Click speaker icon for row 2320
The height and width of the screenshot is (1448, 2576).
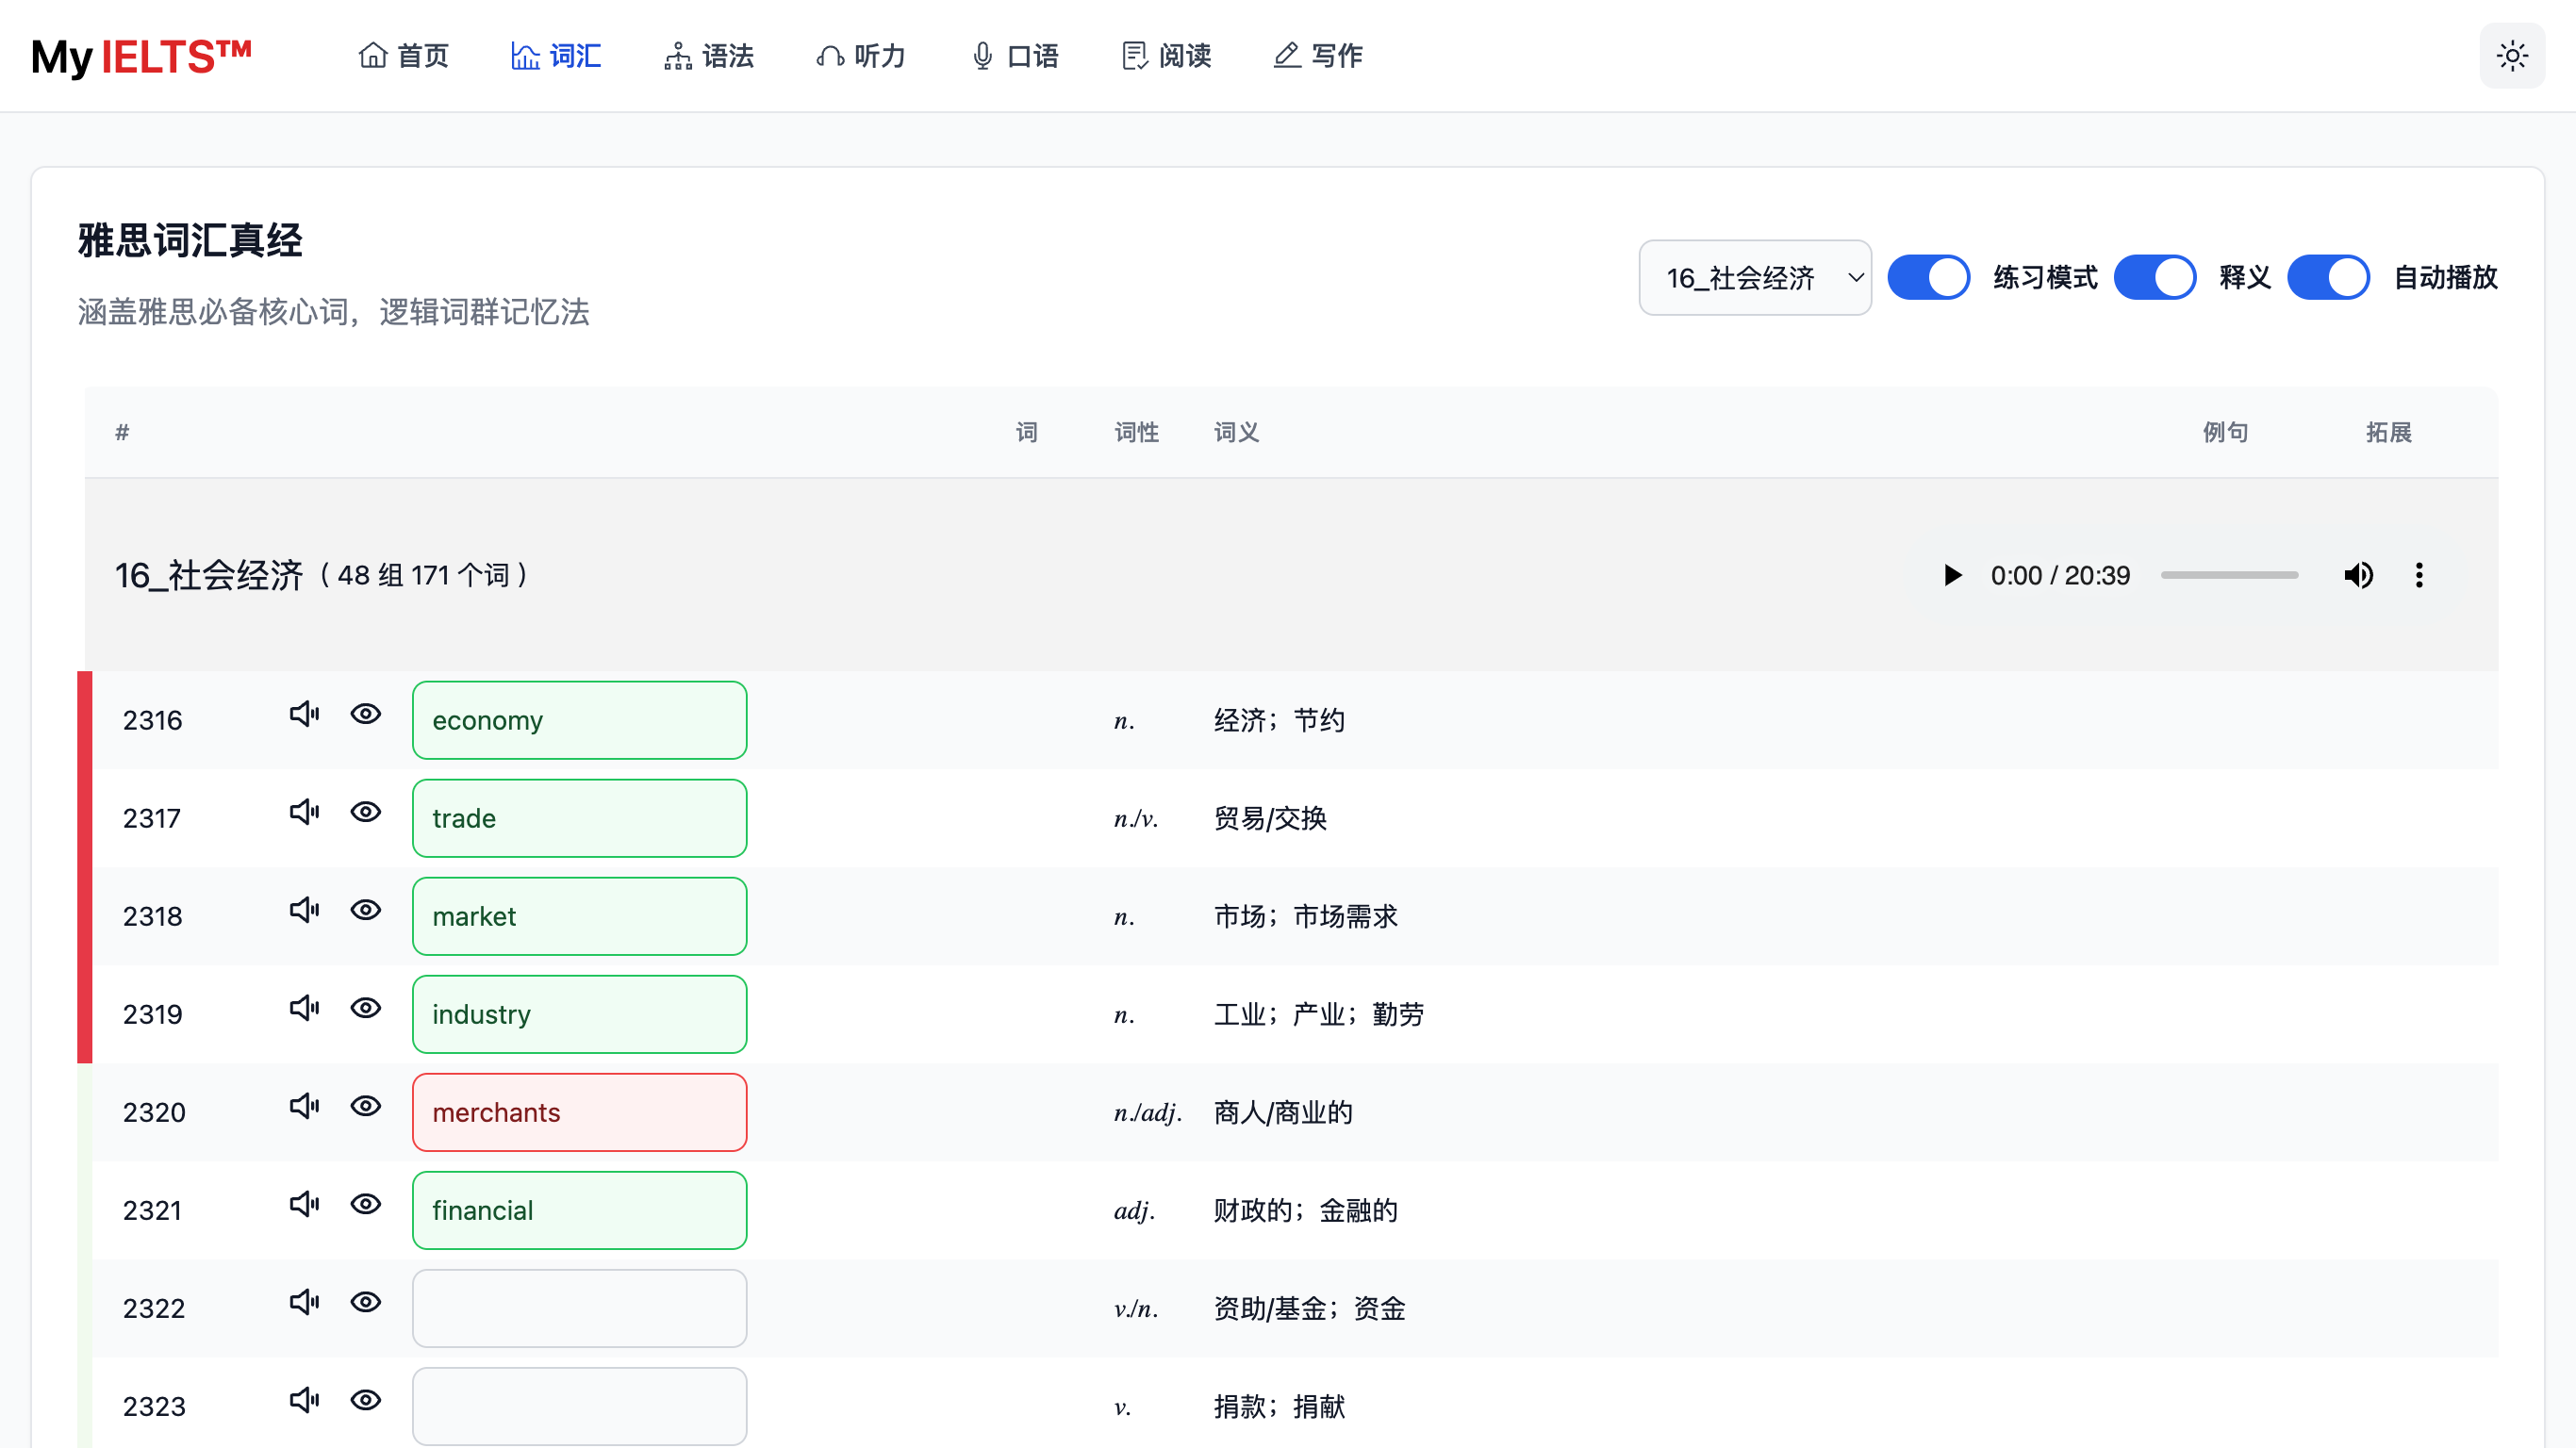point(304,1106)
